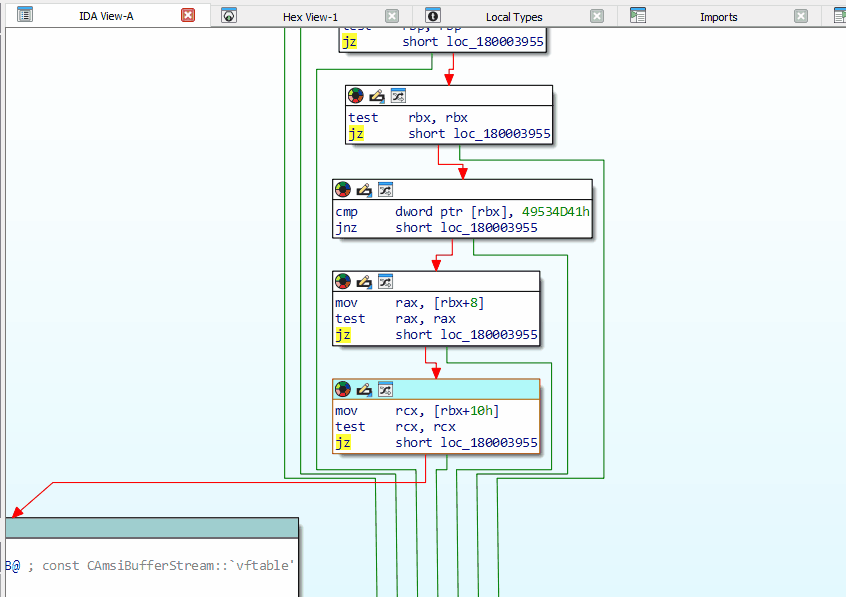
Task: Collapse the 'mov rax, [rbx+8]' node via group icon
Action: coord(385,282)
